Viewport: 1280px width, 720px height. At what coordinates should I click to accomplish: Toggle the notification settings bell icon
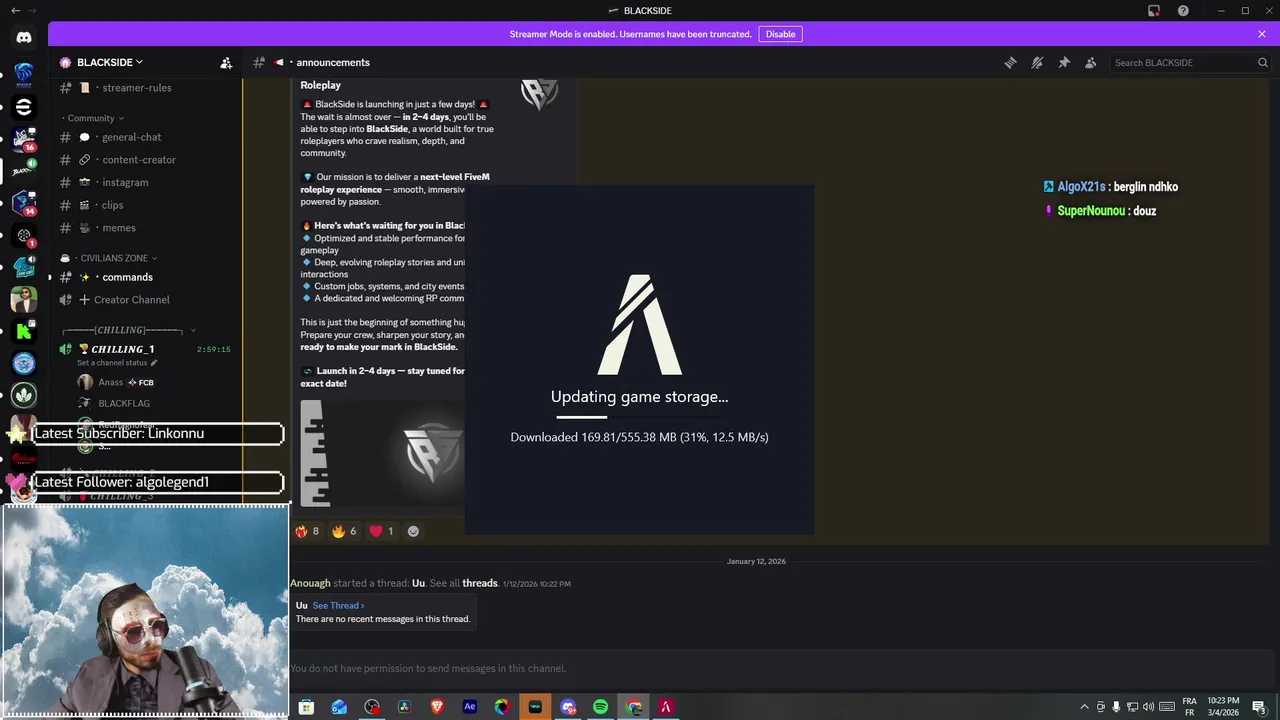coord(1037,62)
